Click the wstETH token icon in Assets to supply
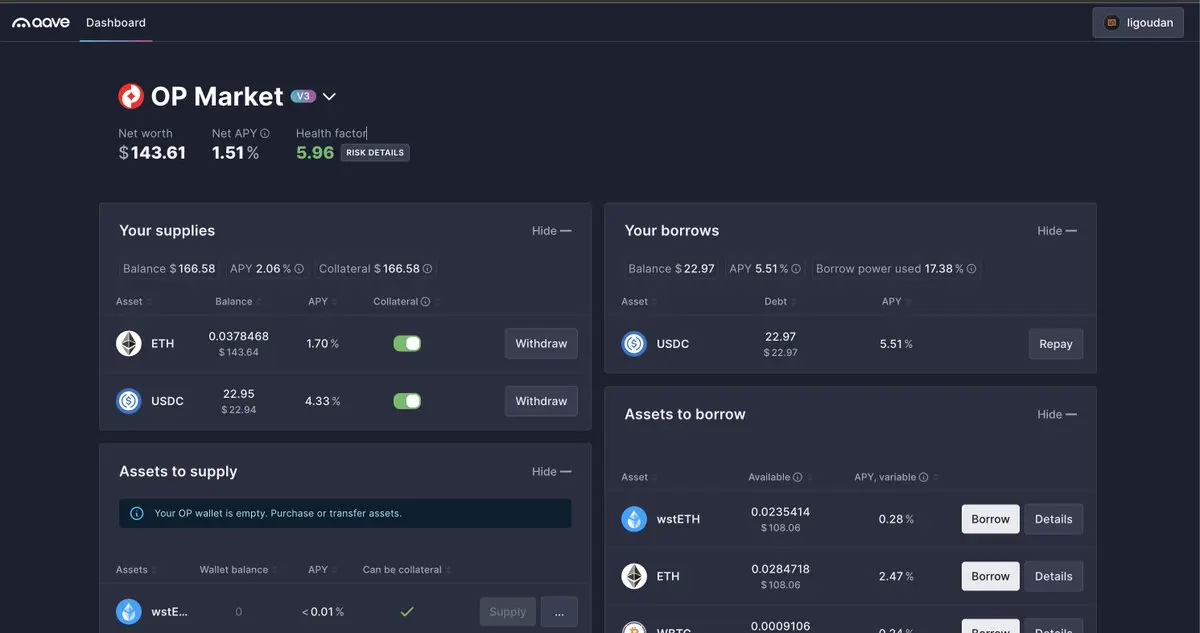This screenshot has height=633, width=1200. tap(129, 611)
